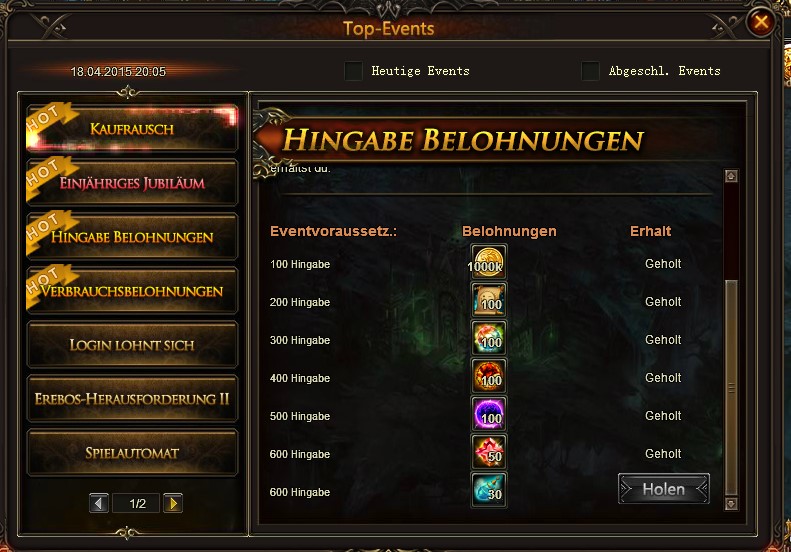
Task: Click the rewards panel scrollbar thumb
Action: pos(731,387)
